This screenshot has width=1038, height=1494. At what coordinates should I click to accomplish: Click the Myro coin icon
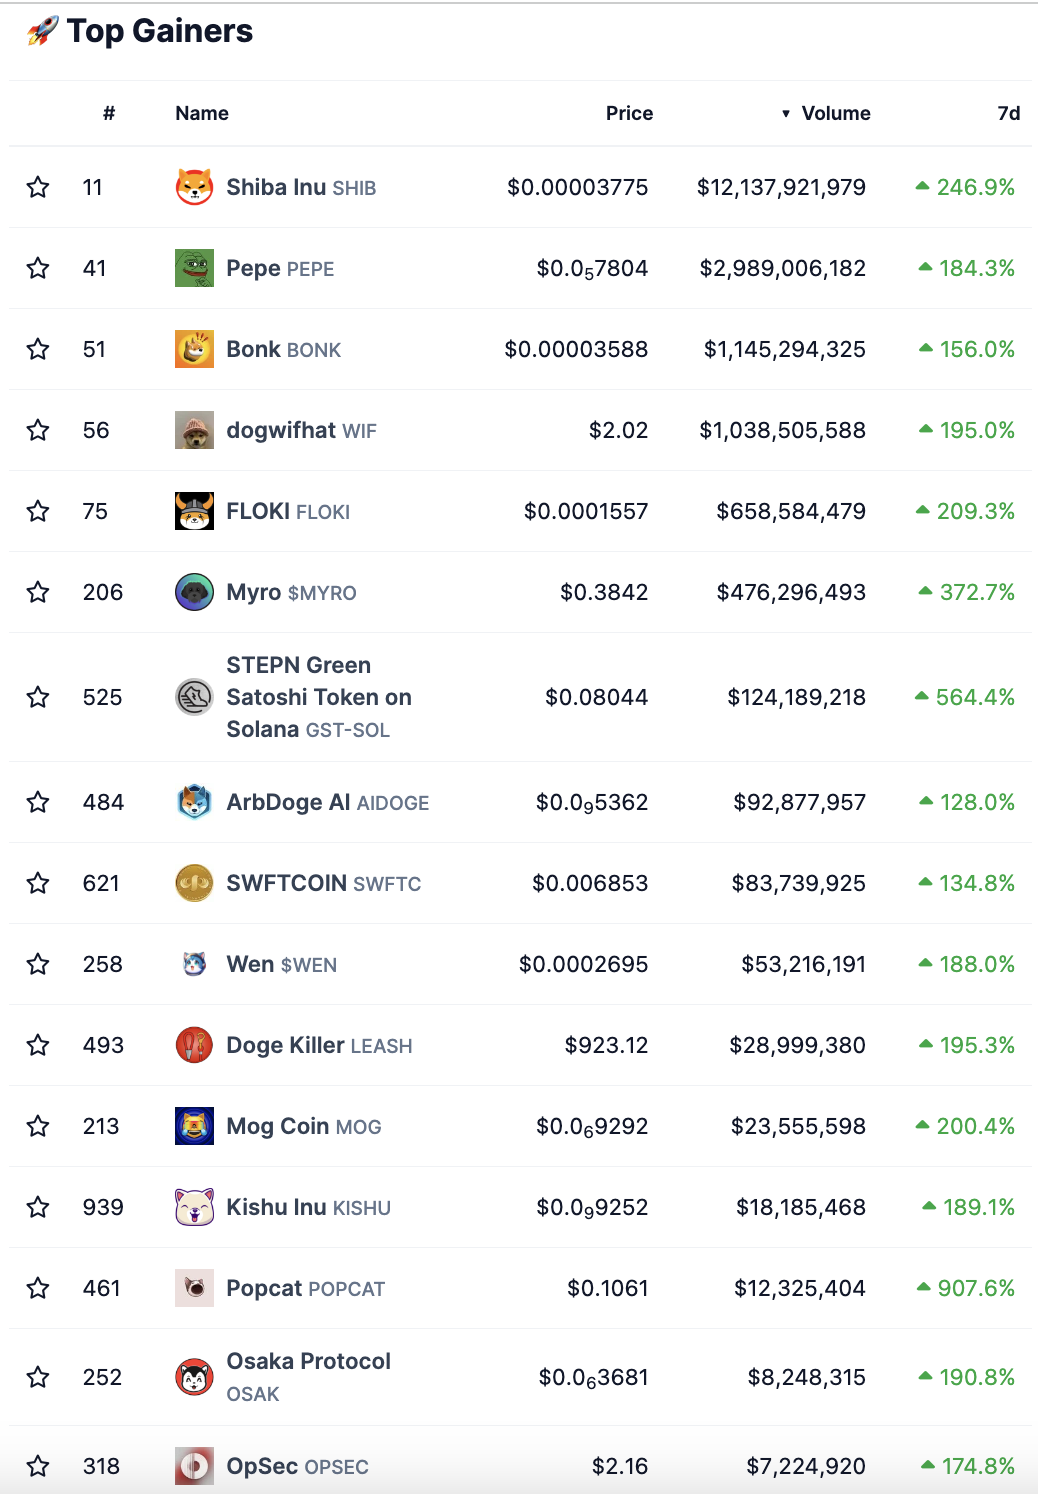[x=194, y=592]
